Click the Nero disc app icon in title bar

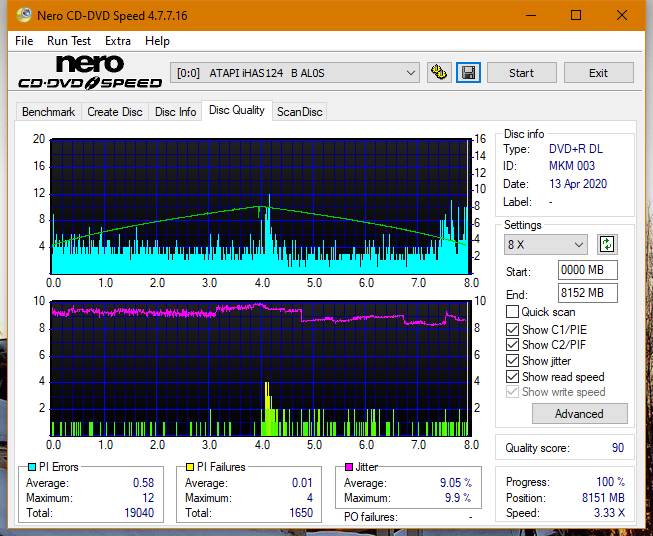[24, 15]
